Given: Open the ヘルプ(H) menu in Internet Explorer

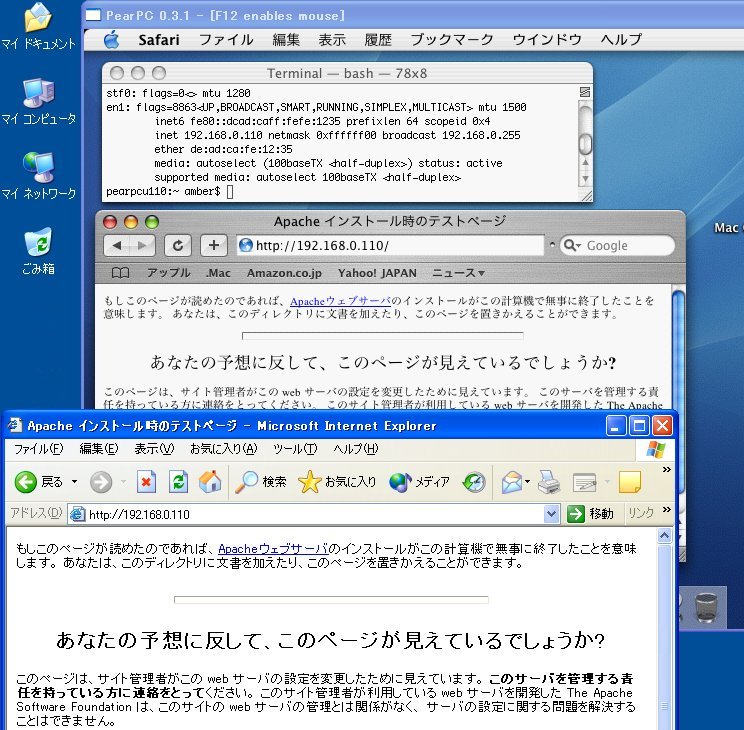Looking at the screenshot, I should click(x=355, y=449).
